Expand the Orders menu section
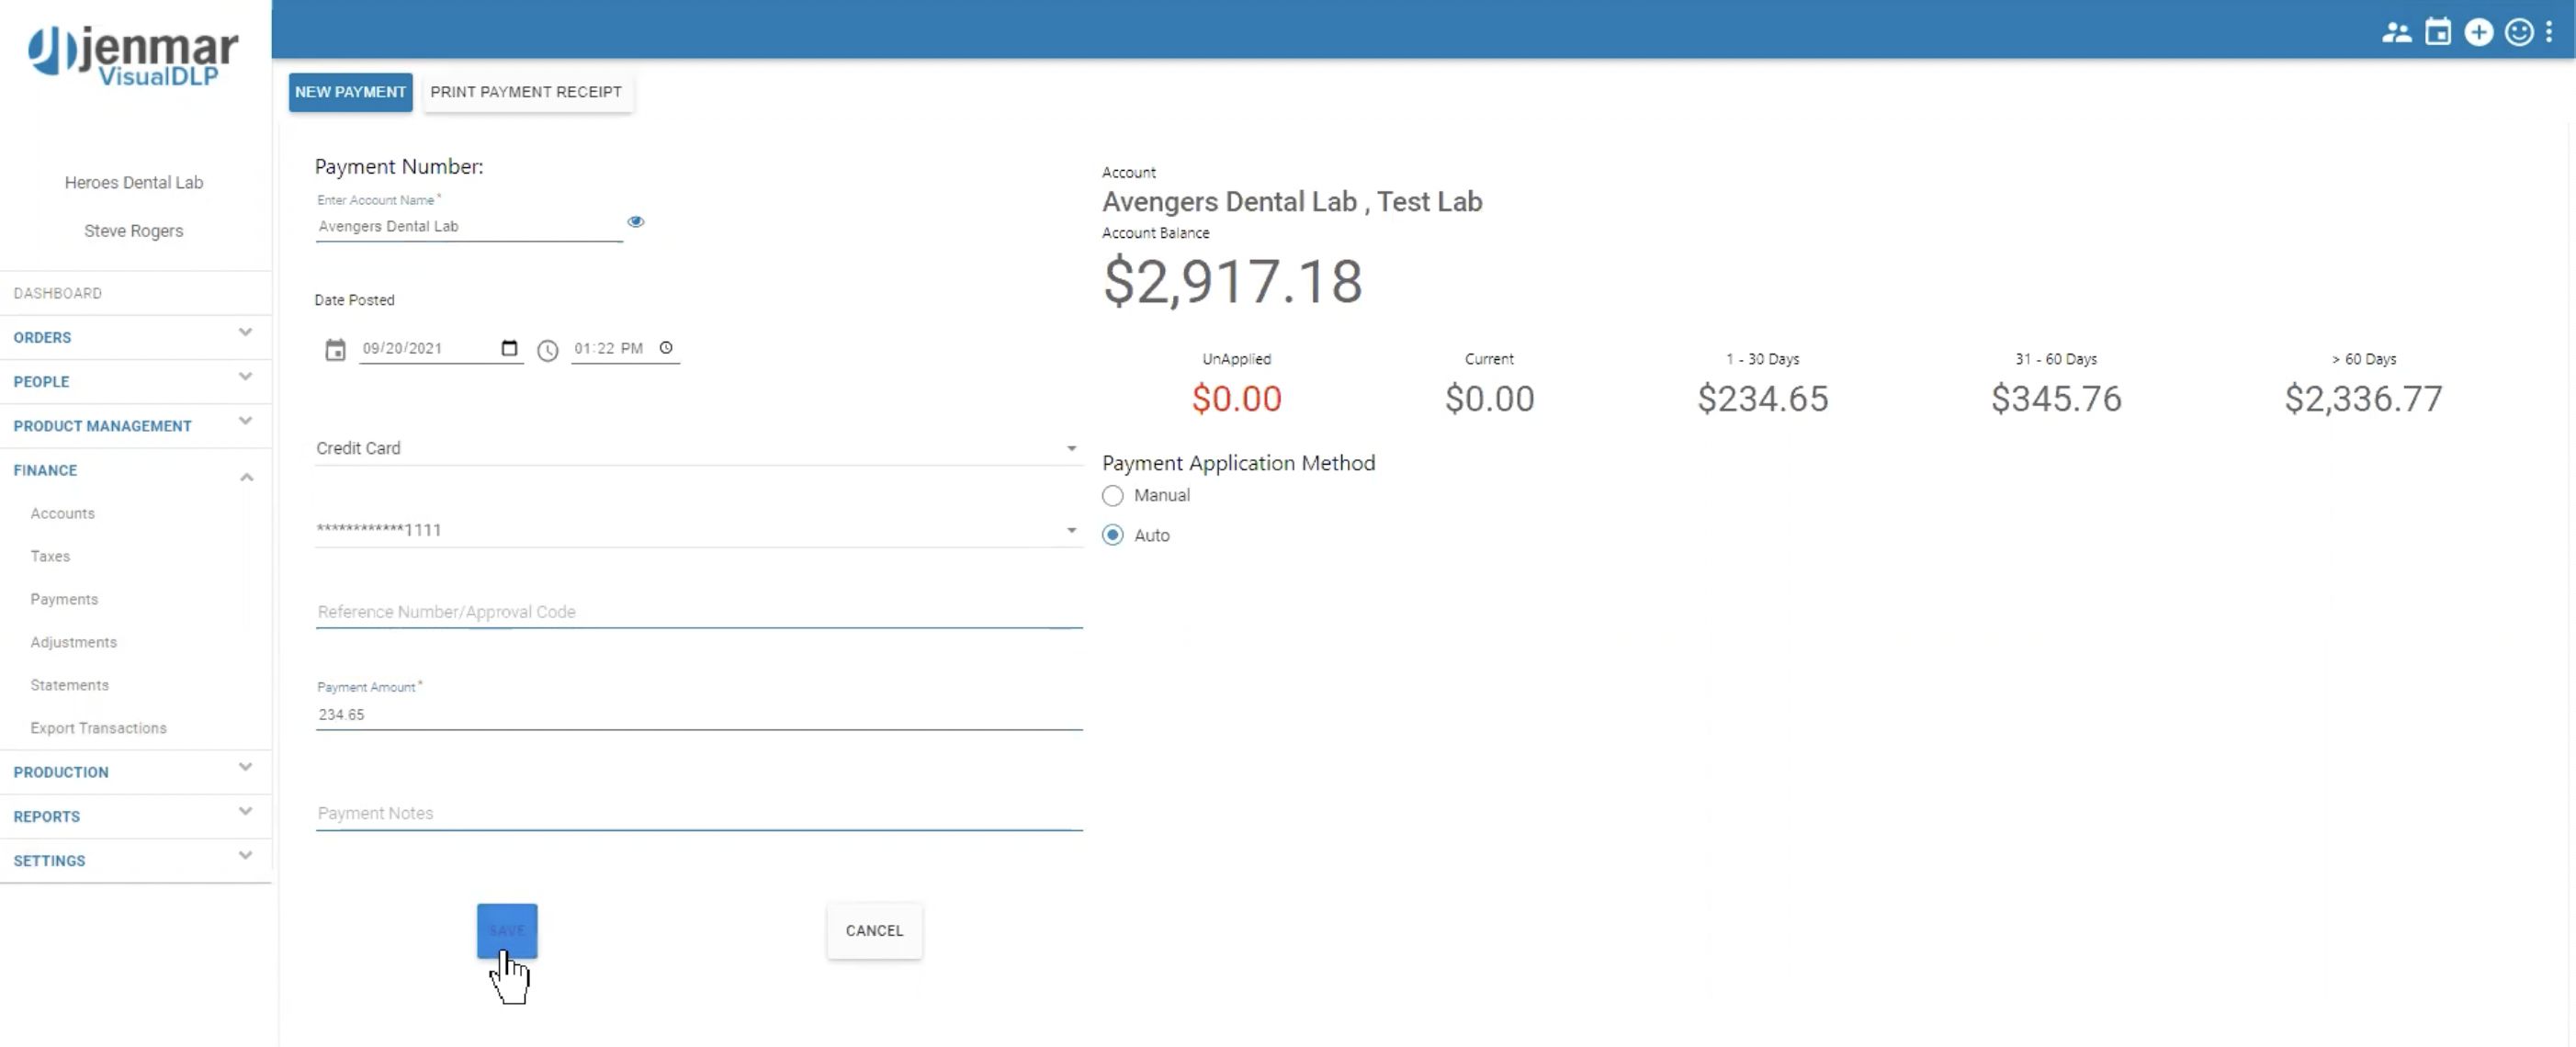Screen dimensions: 2576x1047 point(135,337)
